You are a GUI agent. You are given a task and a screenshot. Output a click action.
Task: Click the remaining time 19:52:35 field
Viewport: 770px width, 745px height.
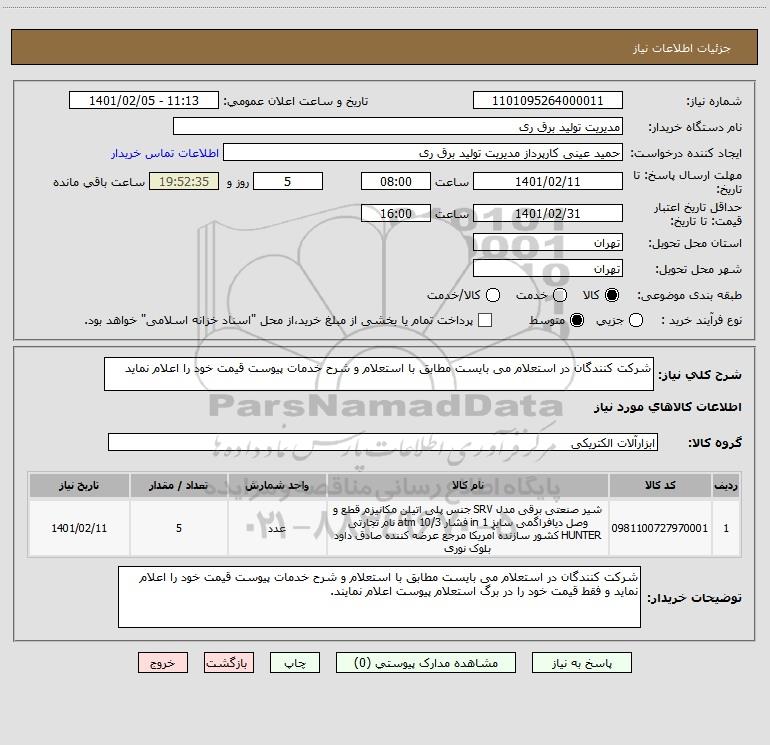(184, 181)
